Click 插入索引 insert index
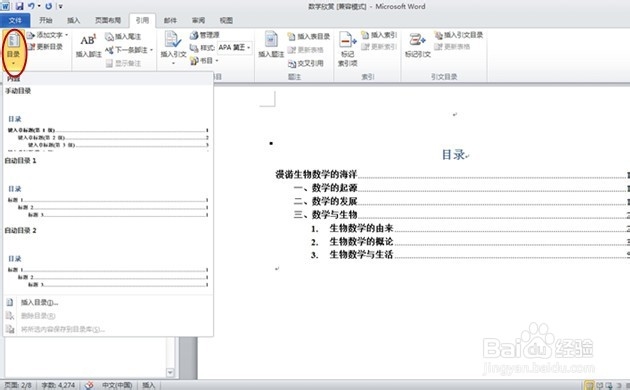This screenshot has height=390, width=630. (x=379, y=35)
